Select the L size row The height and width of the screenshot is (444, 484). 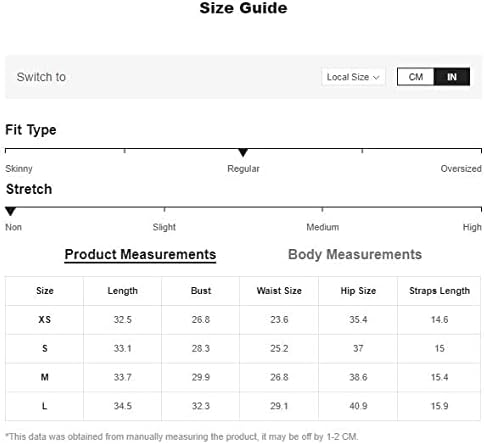[243, 406]
